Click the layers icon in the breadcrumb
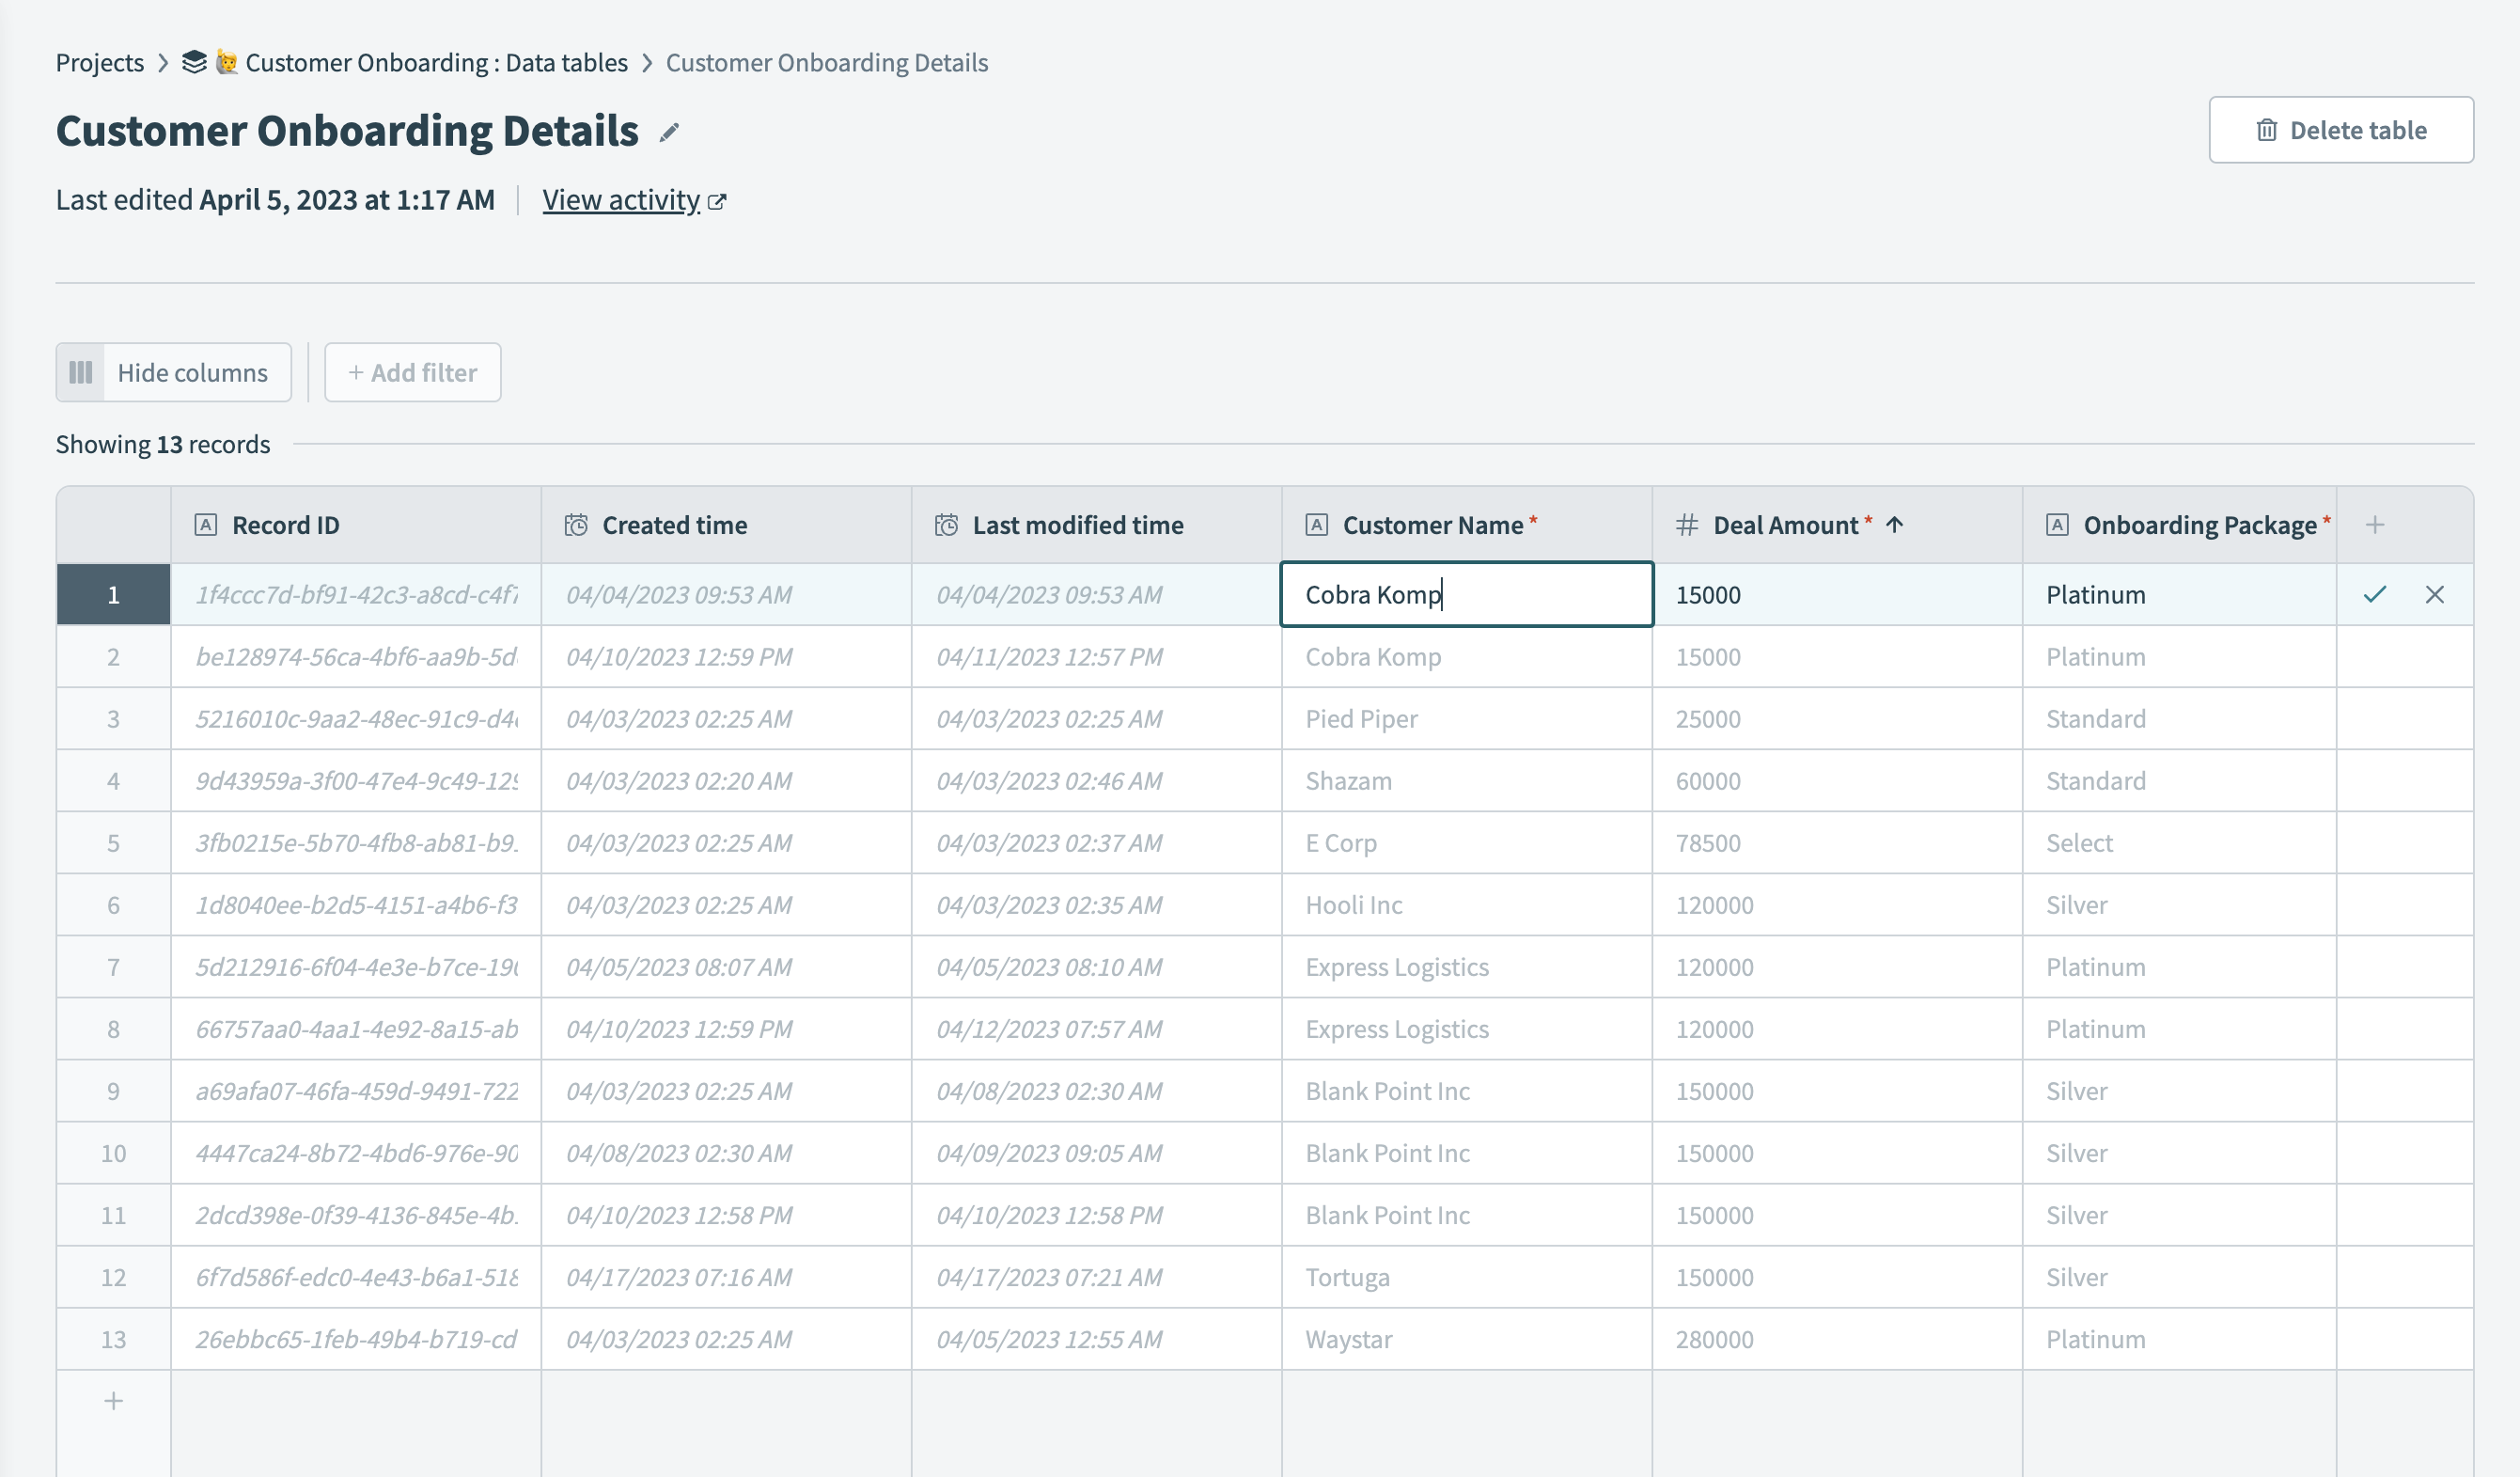Screen dimensions: 2520x1477 point(193,61)
